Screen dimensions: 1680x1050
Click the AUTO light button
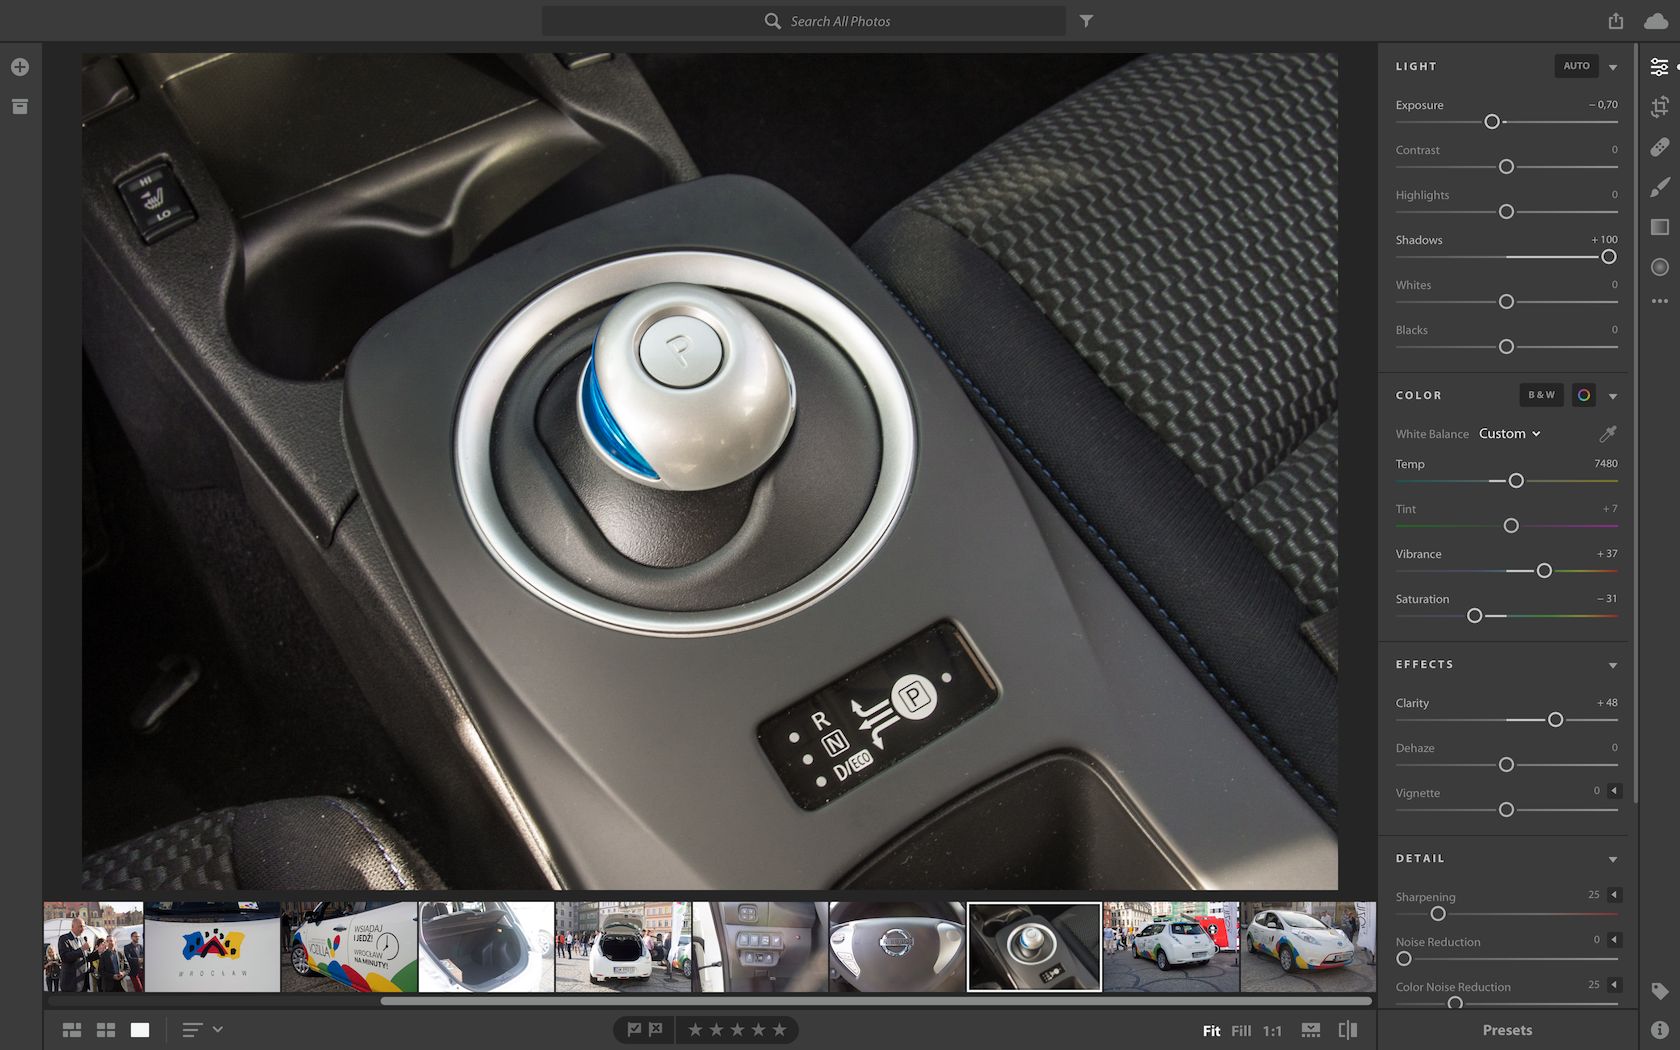coord(1576,66)
